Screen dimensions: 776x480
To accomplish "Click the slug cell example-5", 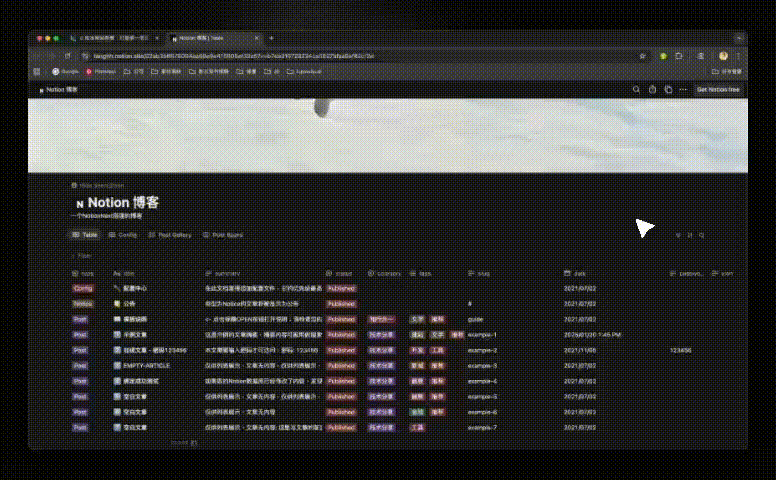I will coord(482,397).
